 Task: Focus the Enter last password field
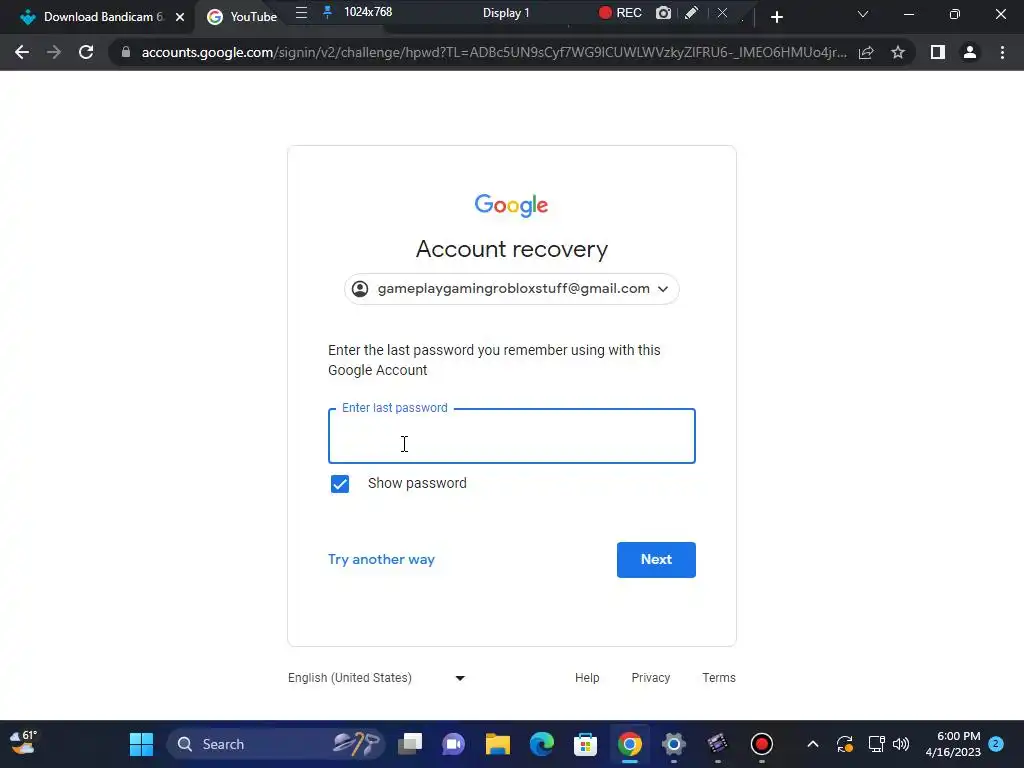[512, 436]
